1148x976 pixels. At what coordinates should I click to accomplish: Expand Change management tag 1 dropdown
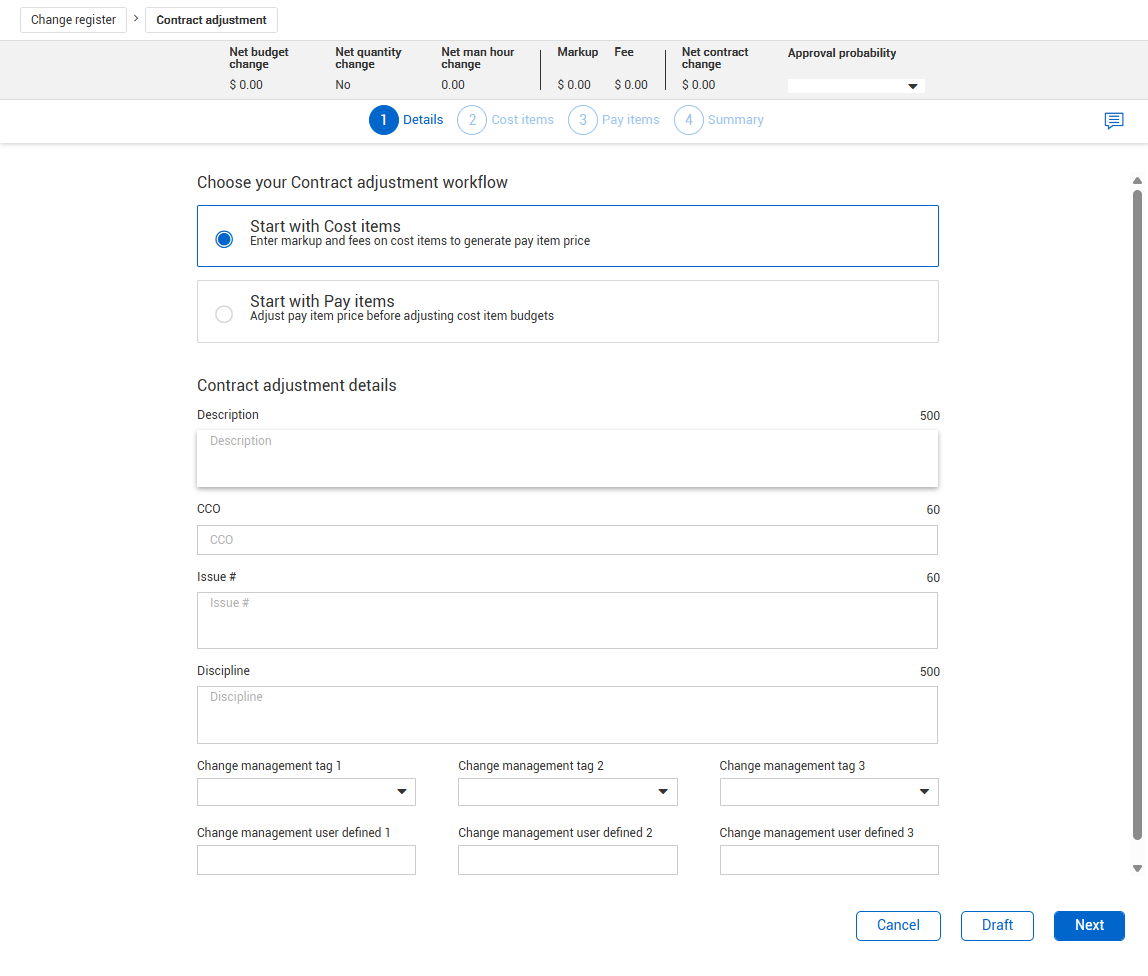click(x=306, y=792)
